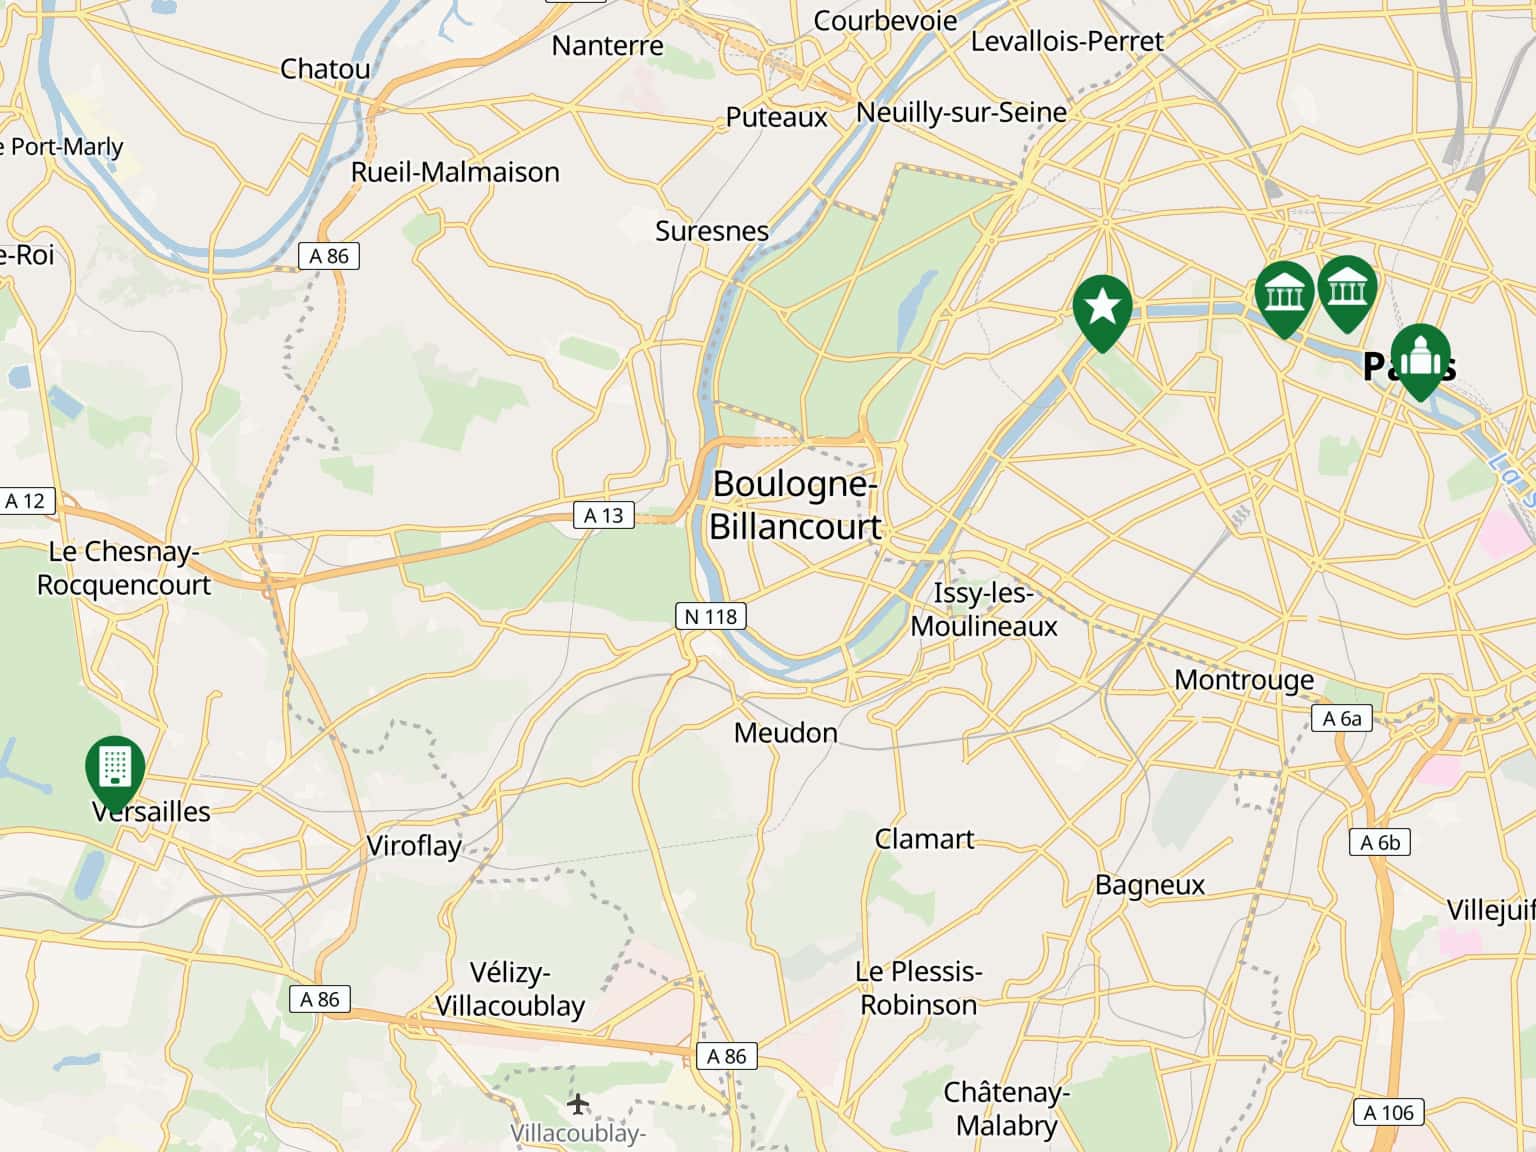Click the A 12 highway shield
This screenshot has height=1152, width=1536.
point(25,501)
